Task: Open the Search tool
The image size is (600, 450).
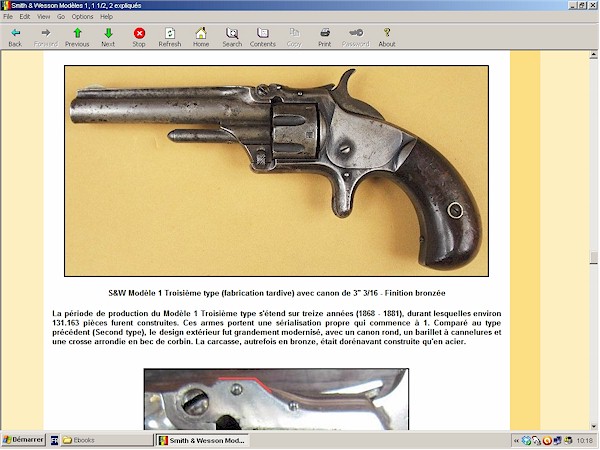Action: [232, 38]
